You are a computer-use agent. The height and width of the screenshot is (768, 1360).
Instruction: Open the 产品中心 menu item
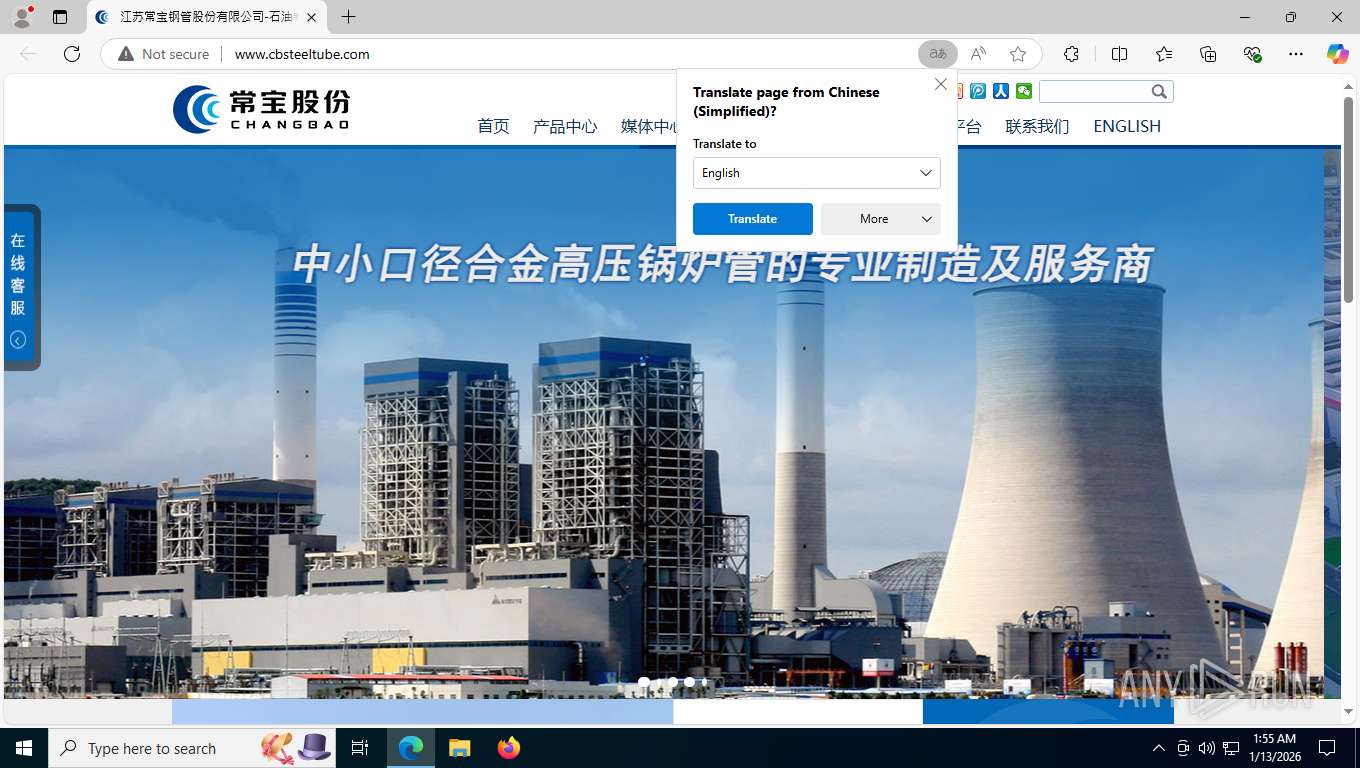pyautogui.click(x=565, y=126)
